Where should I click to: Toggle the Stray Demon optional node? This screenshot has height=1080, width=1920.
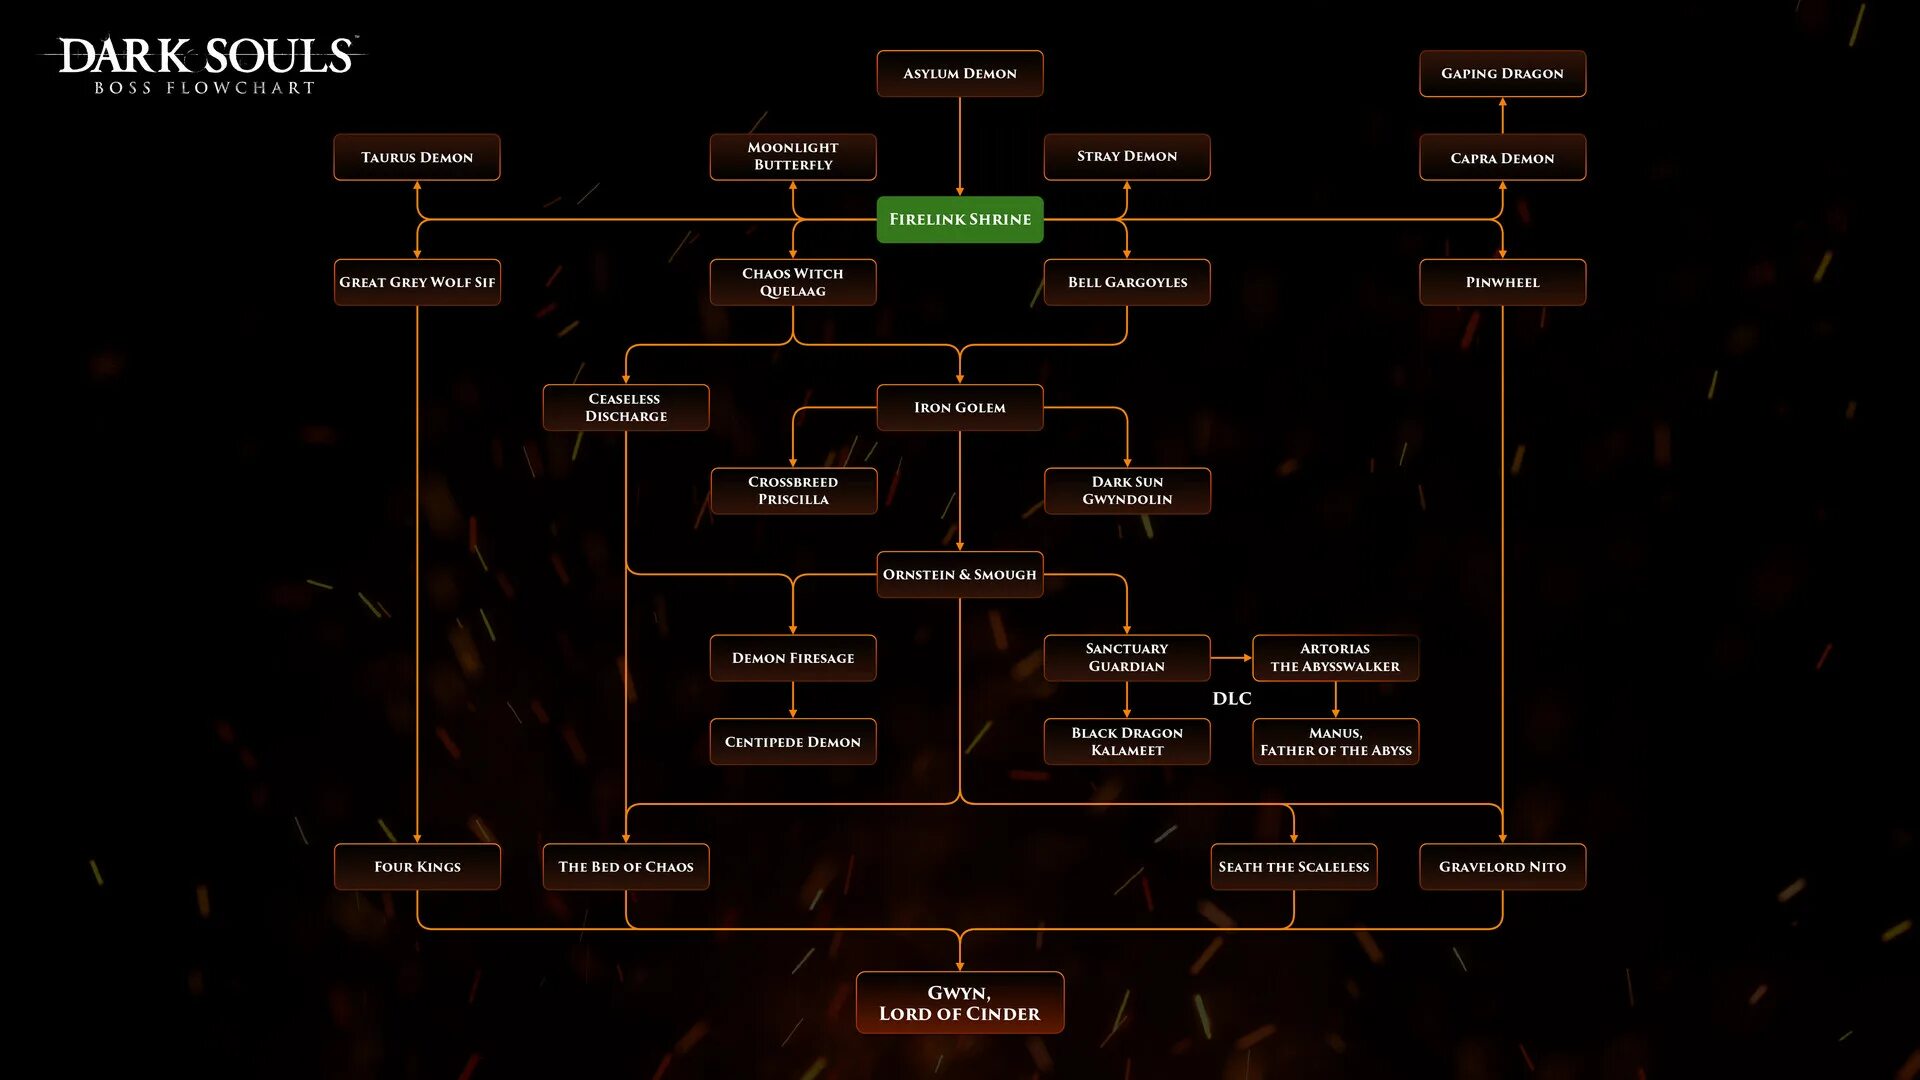point(1126,156)
